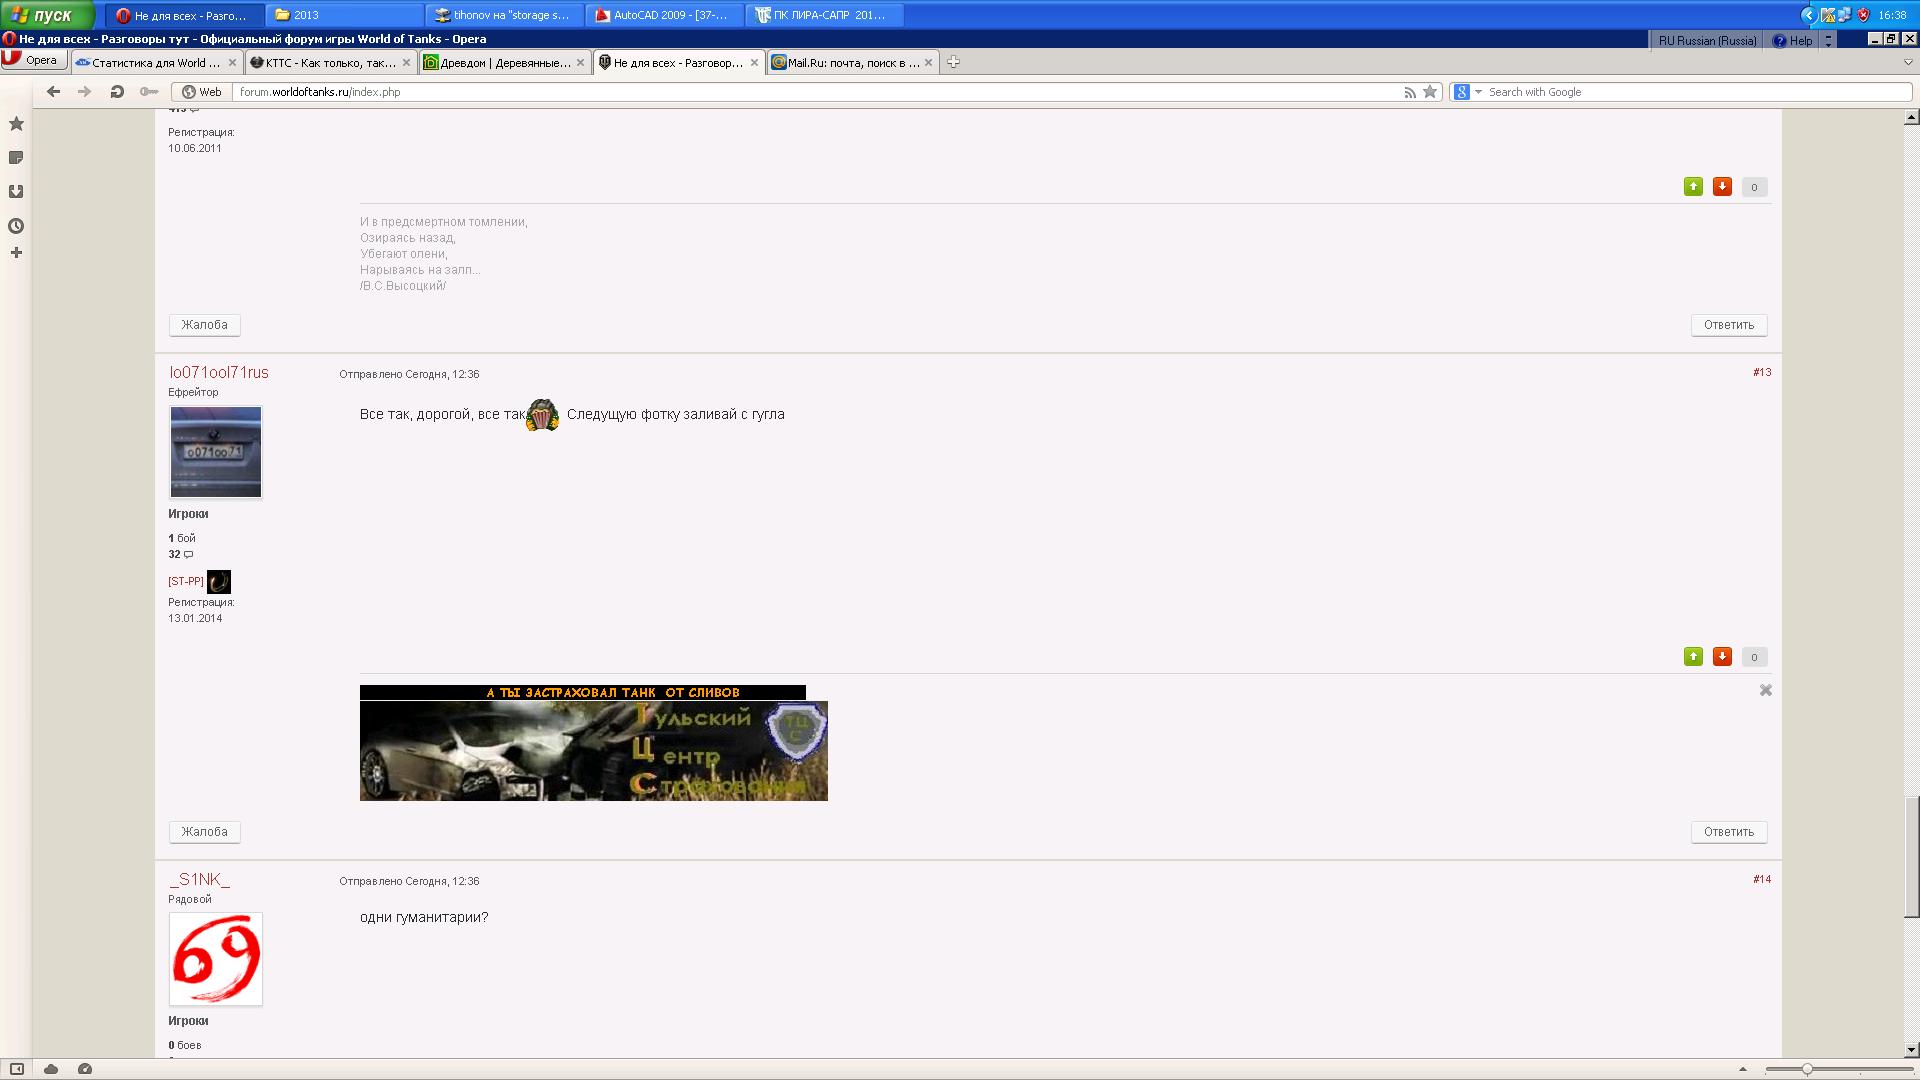Click the reload page icon

point(117,92)
